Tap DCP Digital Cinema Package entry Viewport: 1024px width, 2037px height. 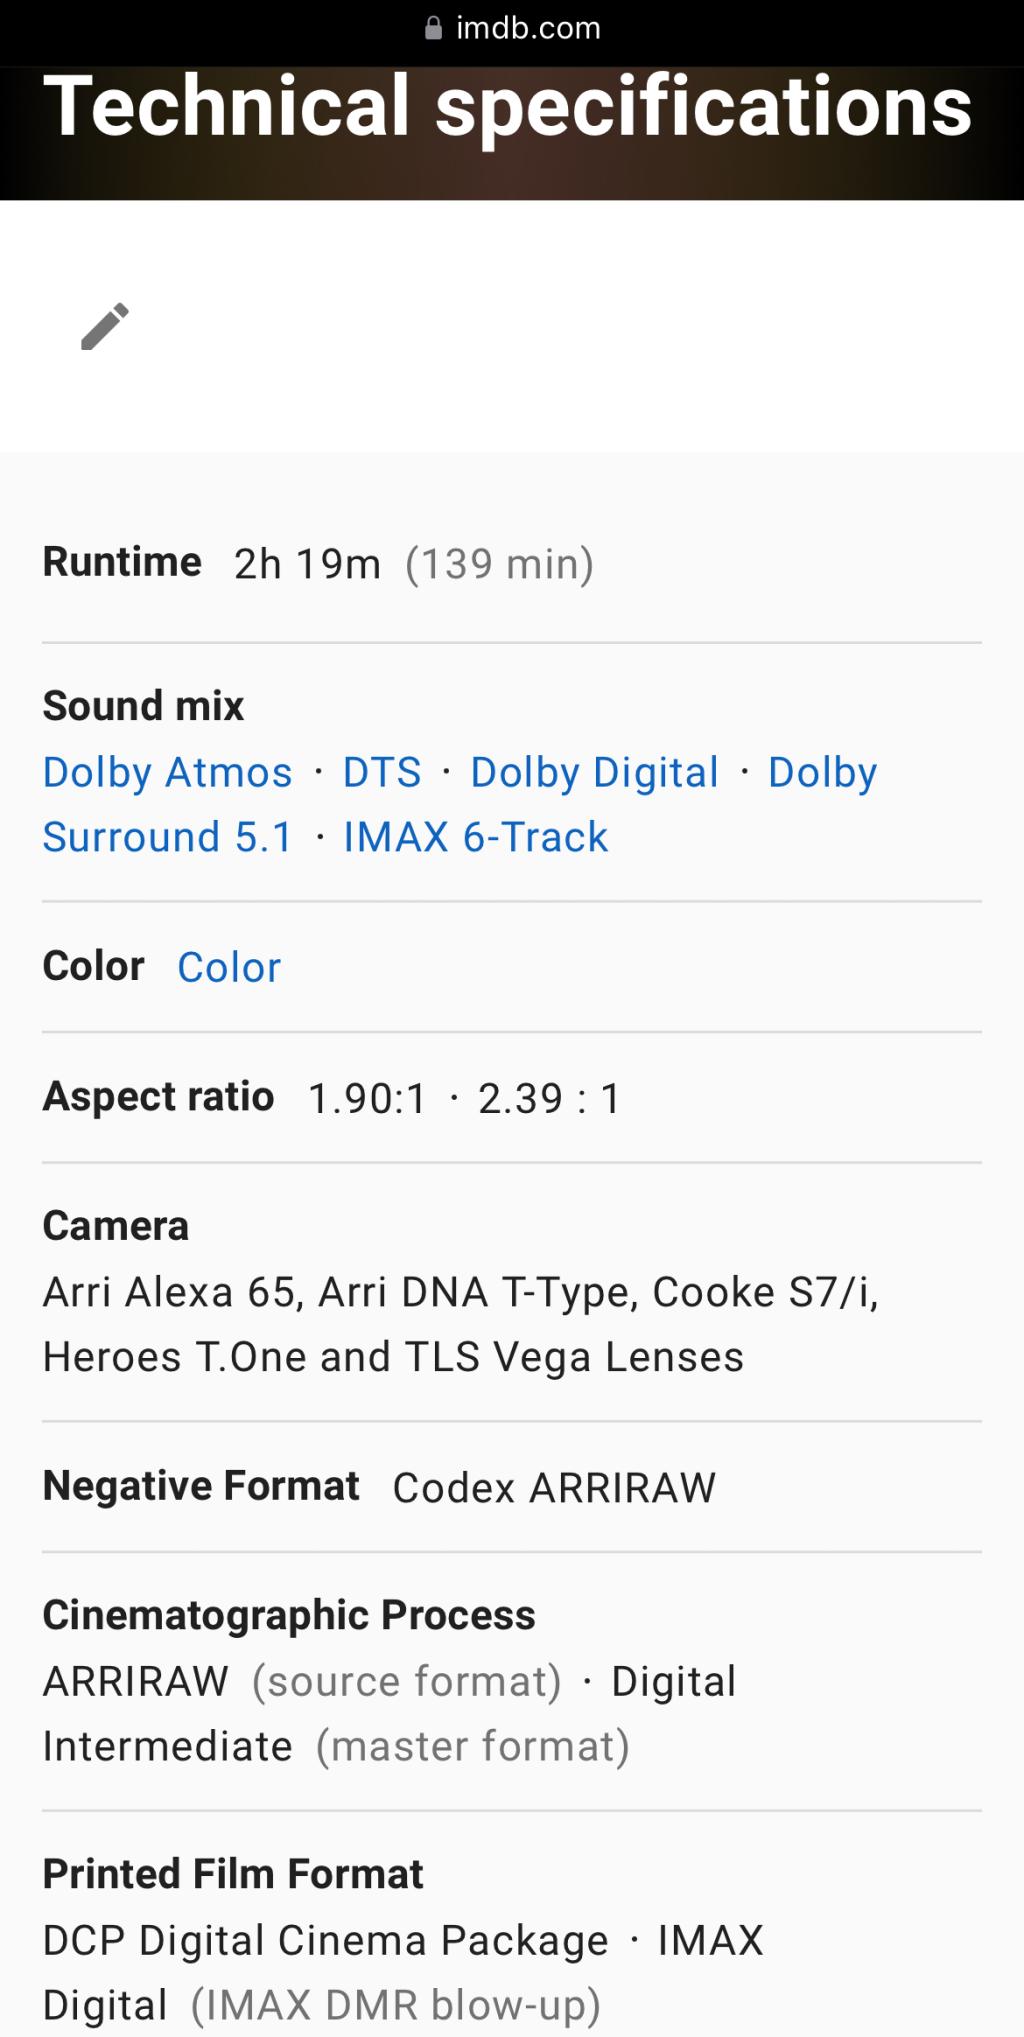[325, 1941]
